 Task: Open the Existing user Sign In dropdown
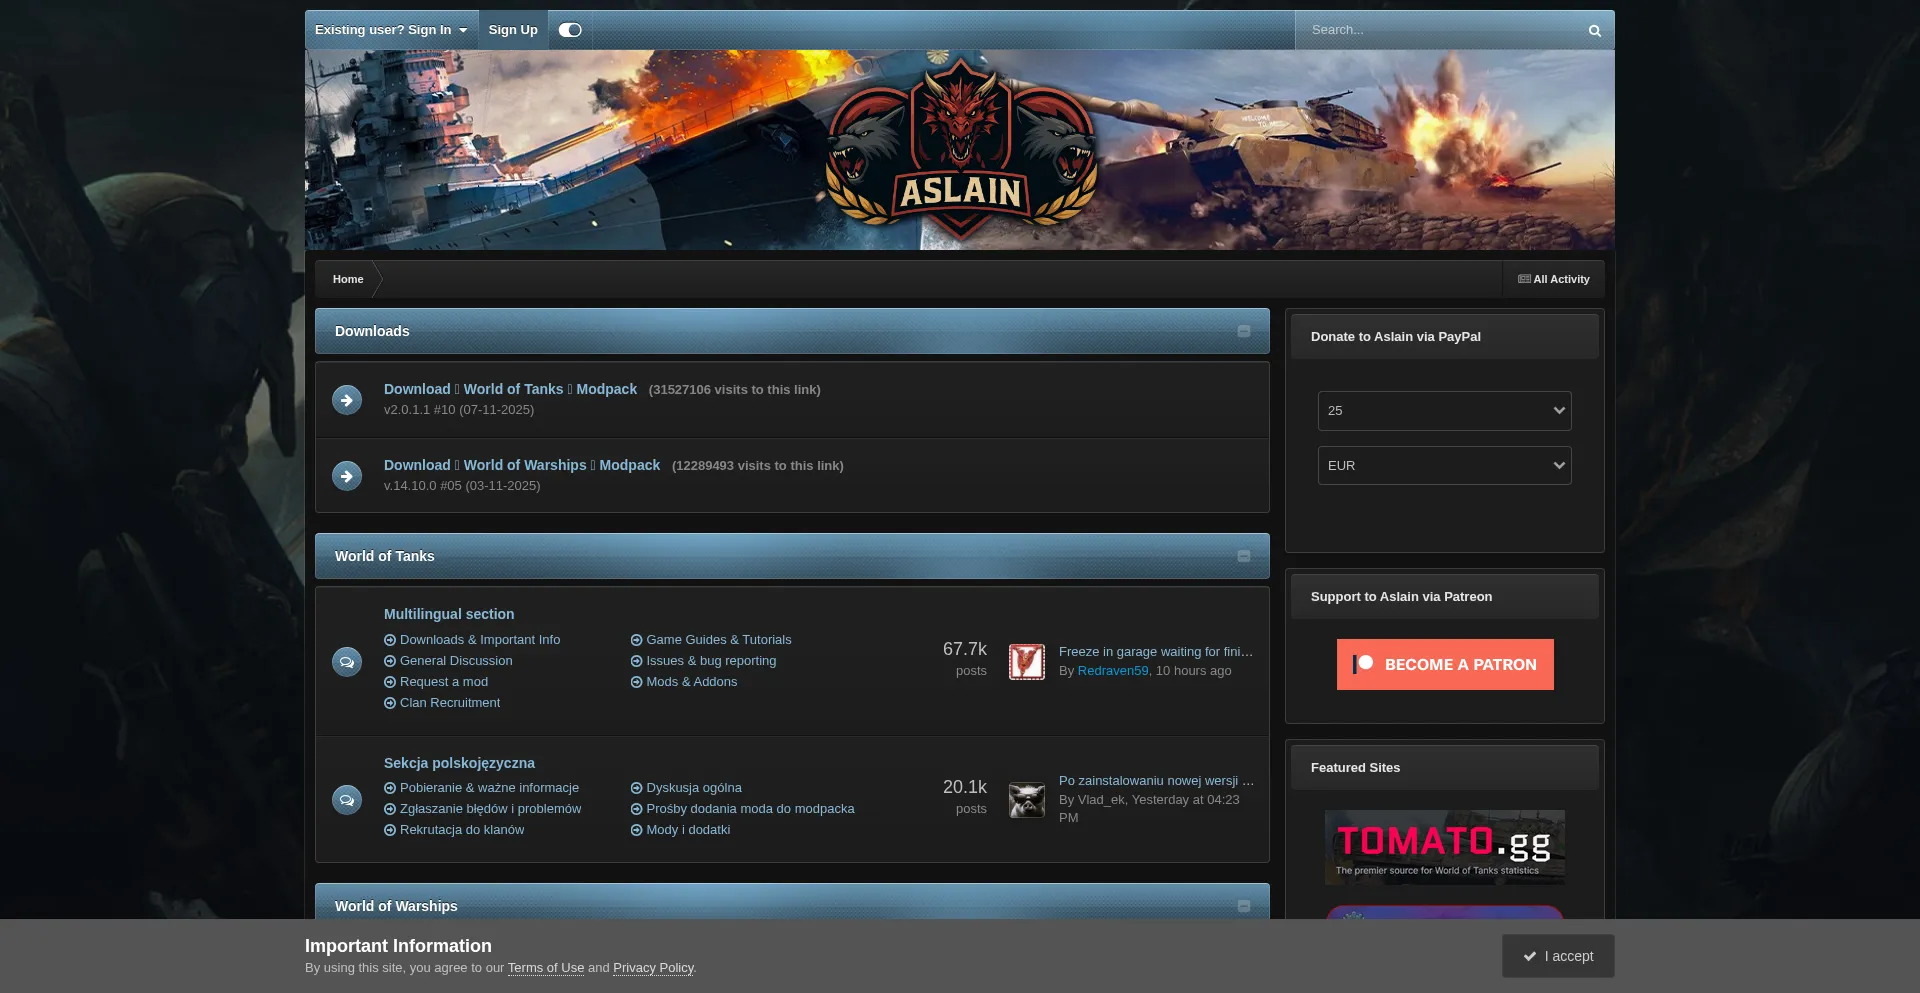point(391,30)
